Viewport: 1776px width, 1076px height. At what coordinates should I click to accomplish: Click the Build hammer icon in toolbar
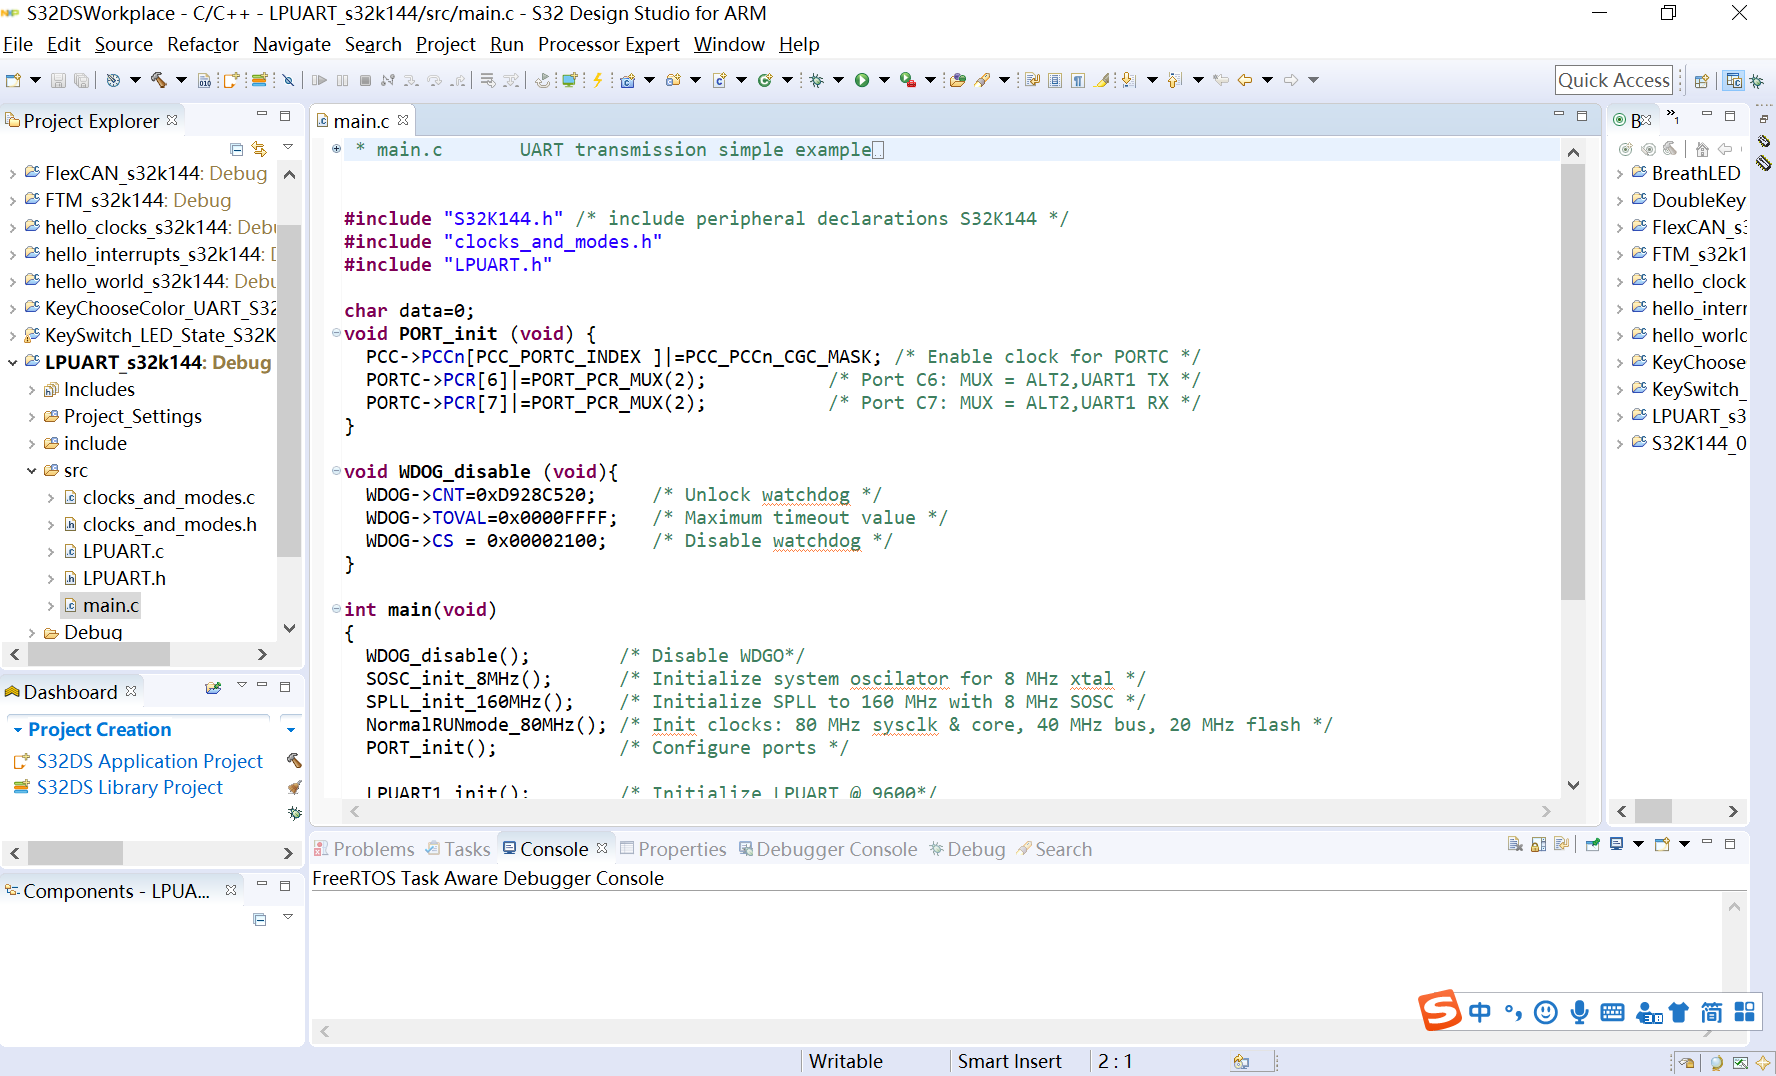point(158,80)
